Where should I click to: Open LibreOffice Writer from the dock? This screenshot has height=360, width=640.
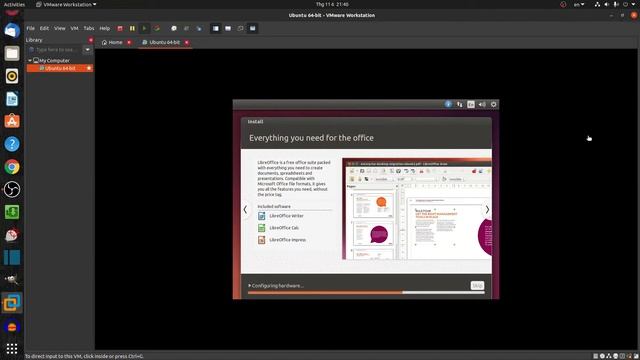(x=12, y=99)
